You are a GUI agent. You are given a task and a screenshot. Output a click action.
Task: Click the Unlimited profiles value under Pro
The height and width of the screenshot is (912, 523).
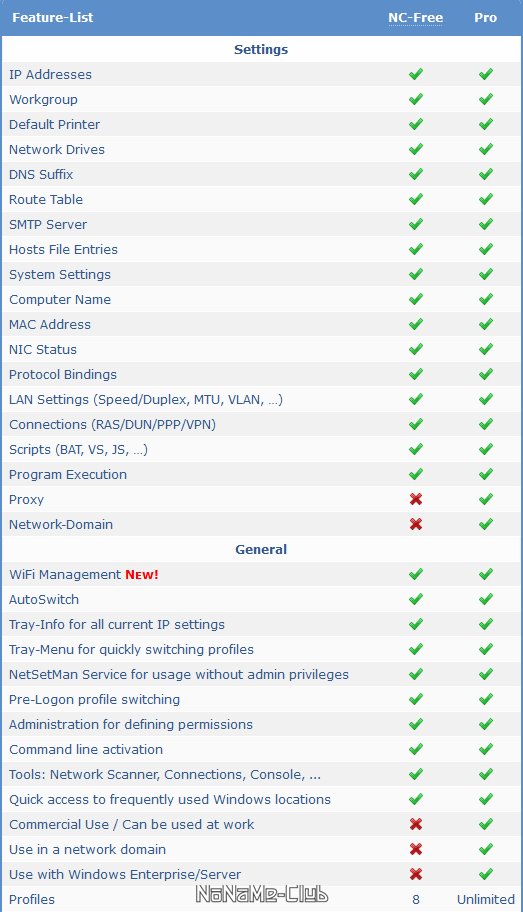486,899
